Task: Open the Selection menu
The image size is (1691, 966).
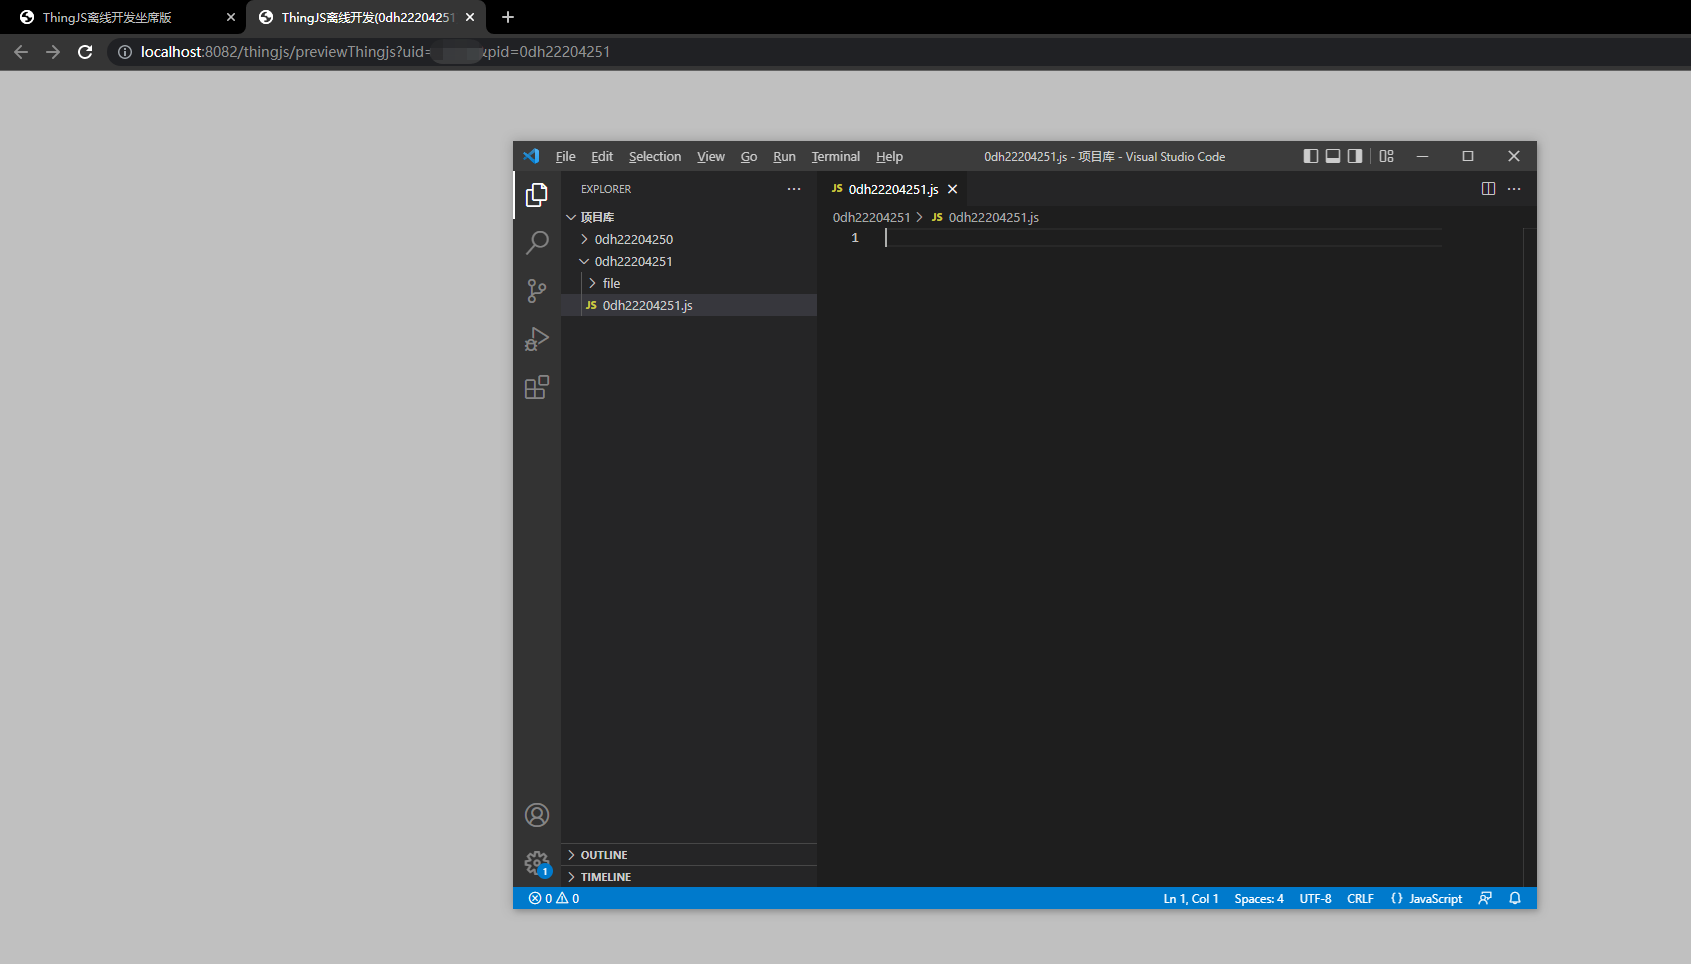Action: [655, 156]
